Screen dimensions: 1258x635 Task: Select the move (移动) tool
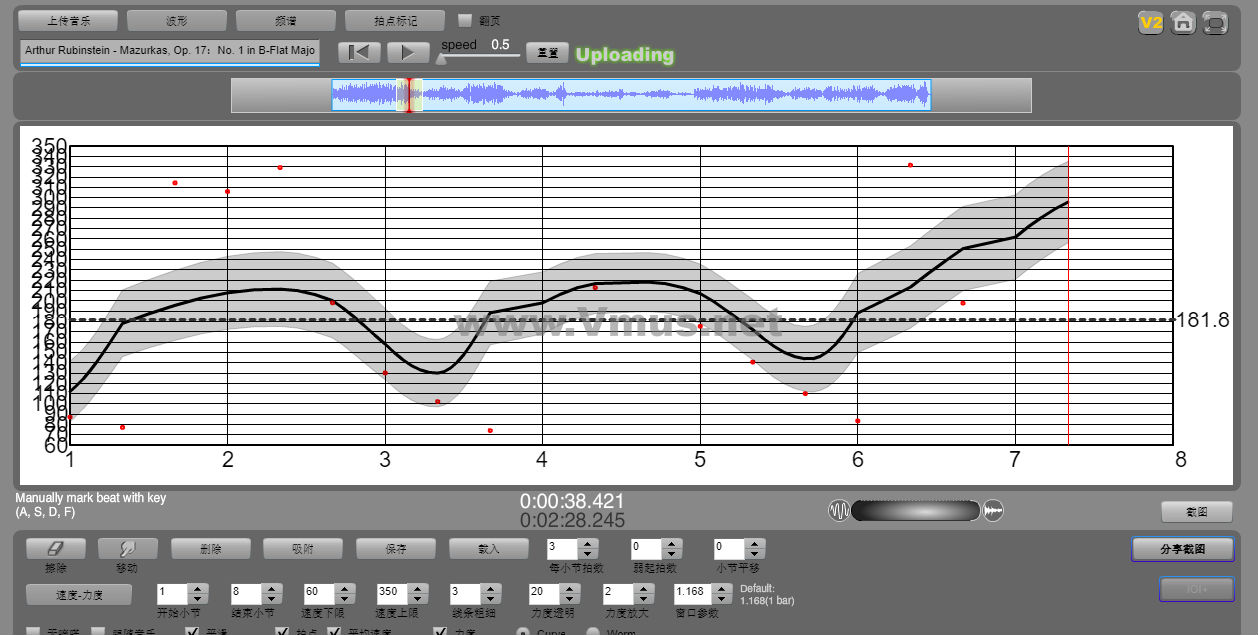click(127, 549)
